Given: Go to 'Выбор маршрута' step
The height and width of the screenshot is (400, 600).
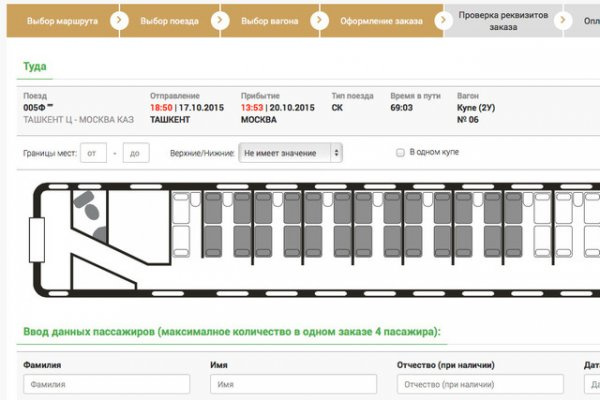Looking at the screenshot, I should click(62, 20).
